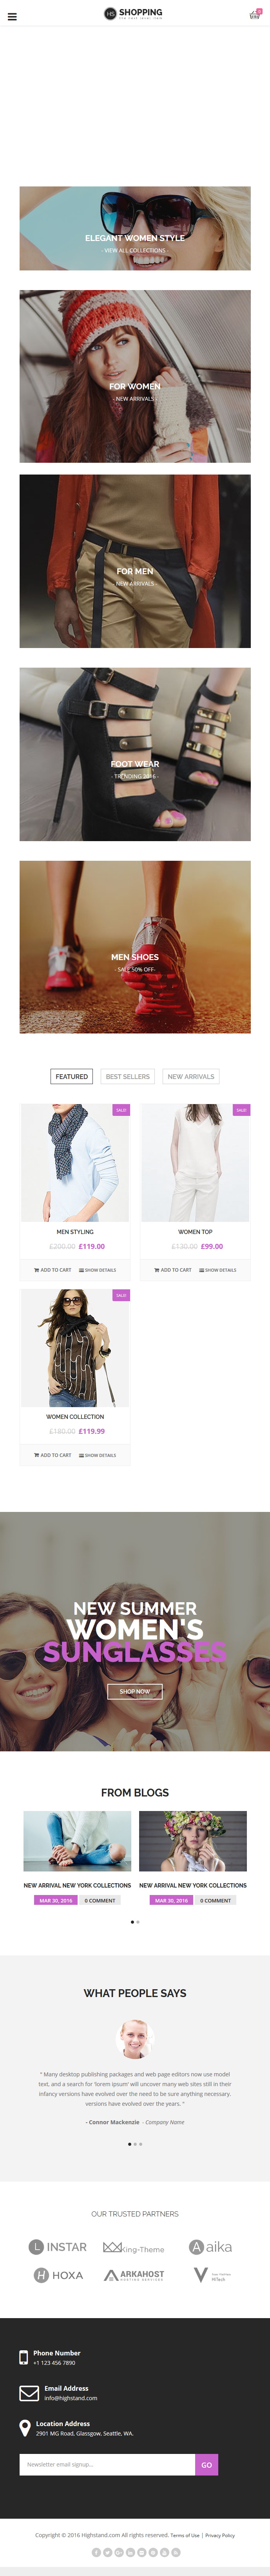Click the Shopping site logo
The width and height of the screenshot is (270, 2576).
(133, 13)
